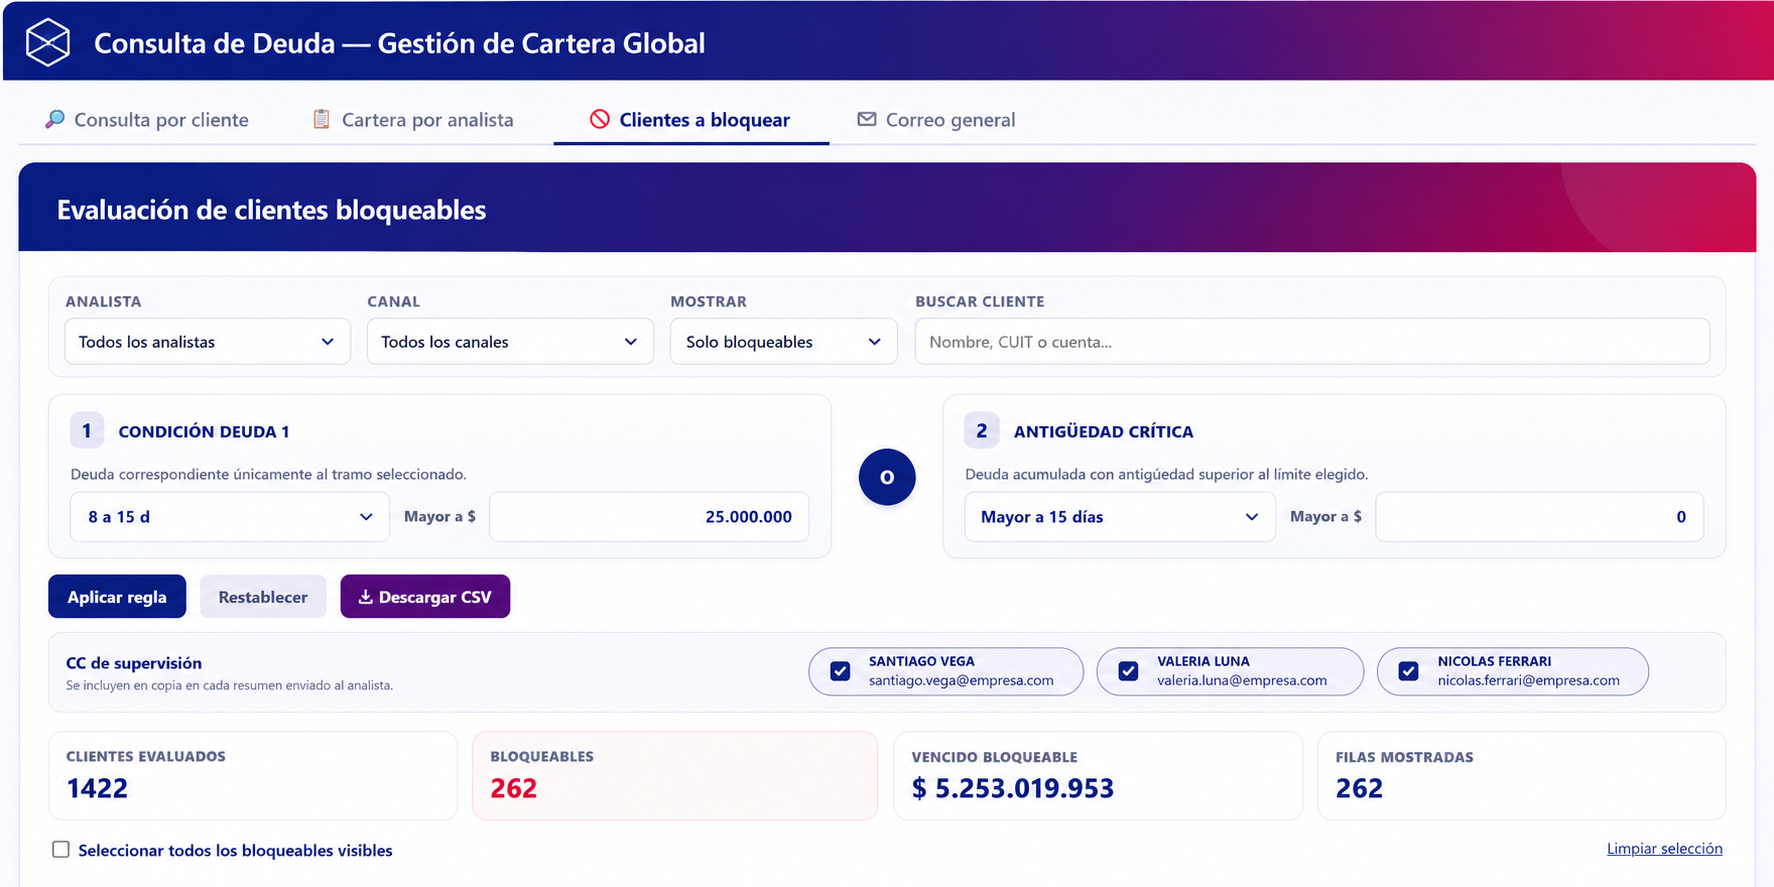Click the number 1 badge of Condición Deuda 1
Screen dimensions: 1774x887
point(87,431)
